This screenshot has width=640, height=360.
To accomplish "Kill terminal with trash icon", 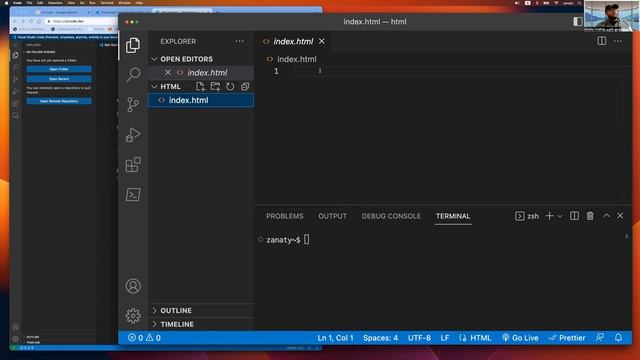I will pyautogui.click(x=590, y=216).
